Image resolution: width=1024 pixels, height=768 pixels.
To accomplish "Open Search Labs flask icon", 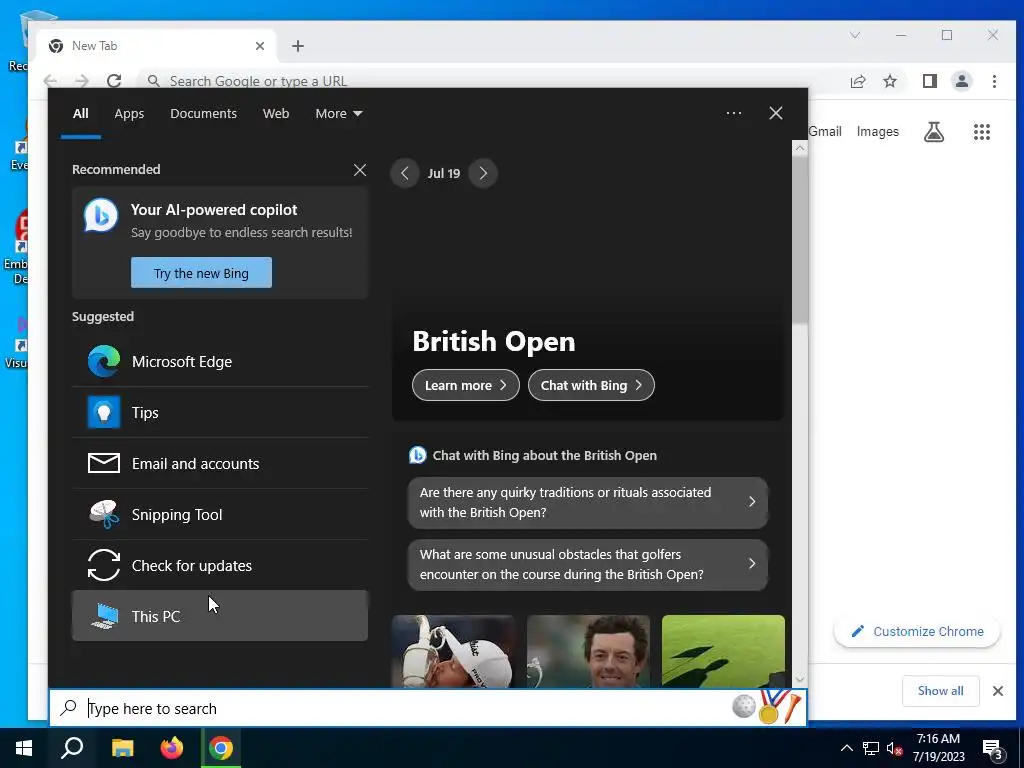I will 934,132.
